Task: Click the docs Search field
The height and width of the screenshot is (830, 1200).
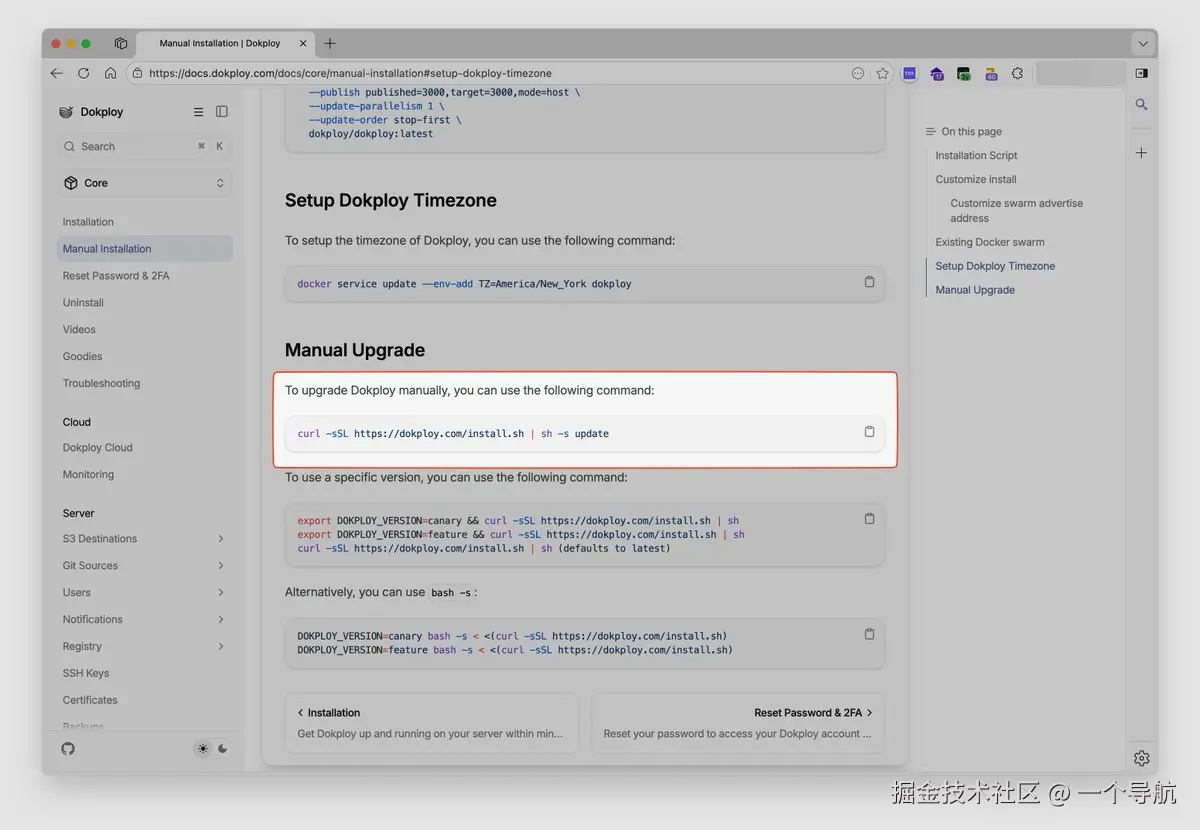Action: tap(145, 146)
